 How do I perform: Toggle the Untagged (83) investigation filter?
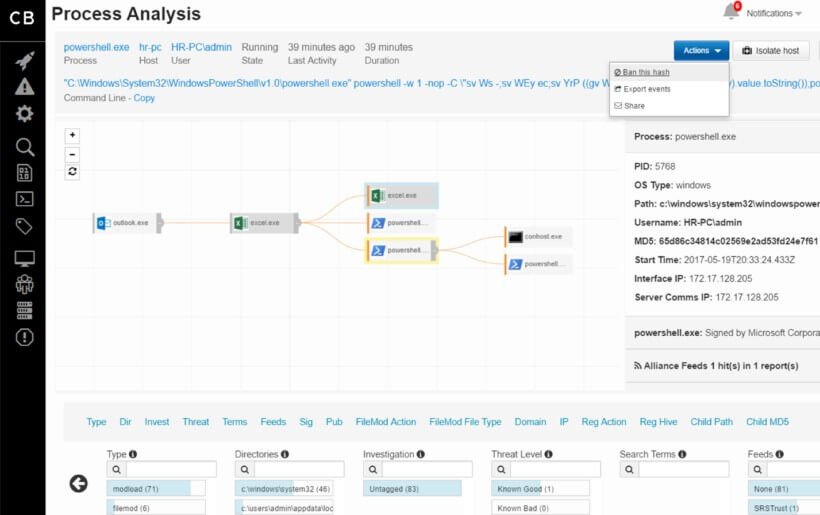pos(412,489)
